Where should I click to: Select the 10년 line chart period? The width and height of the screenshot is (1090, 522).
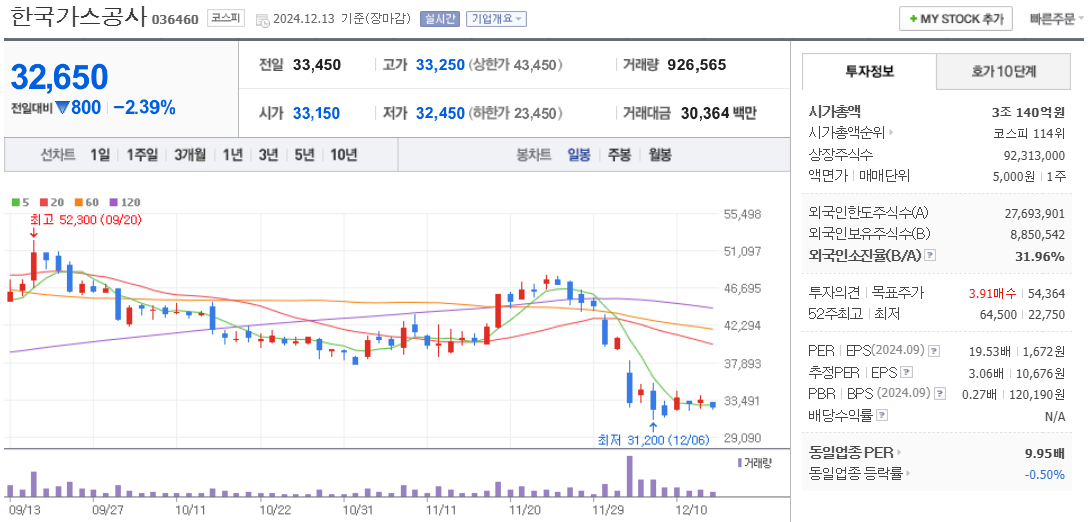click(343, 155)
